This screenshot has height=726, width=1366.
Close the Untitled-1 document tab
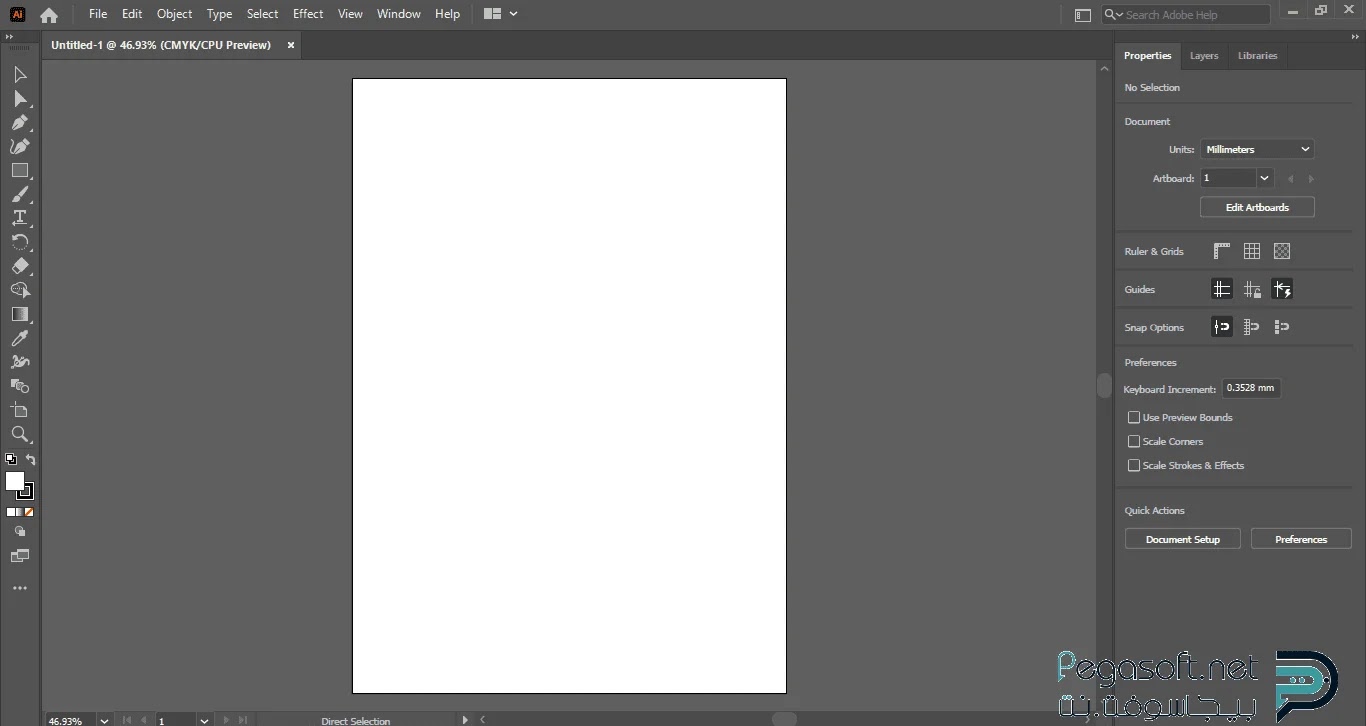click(291, 45)
